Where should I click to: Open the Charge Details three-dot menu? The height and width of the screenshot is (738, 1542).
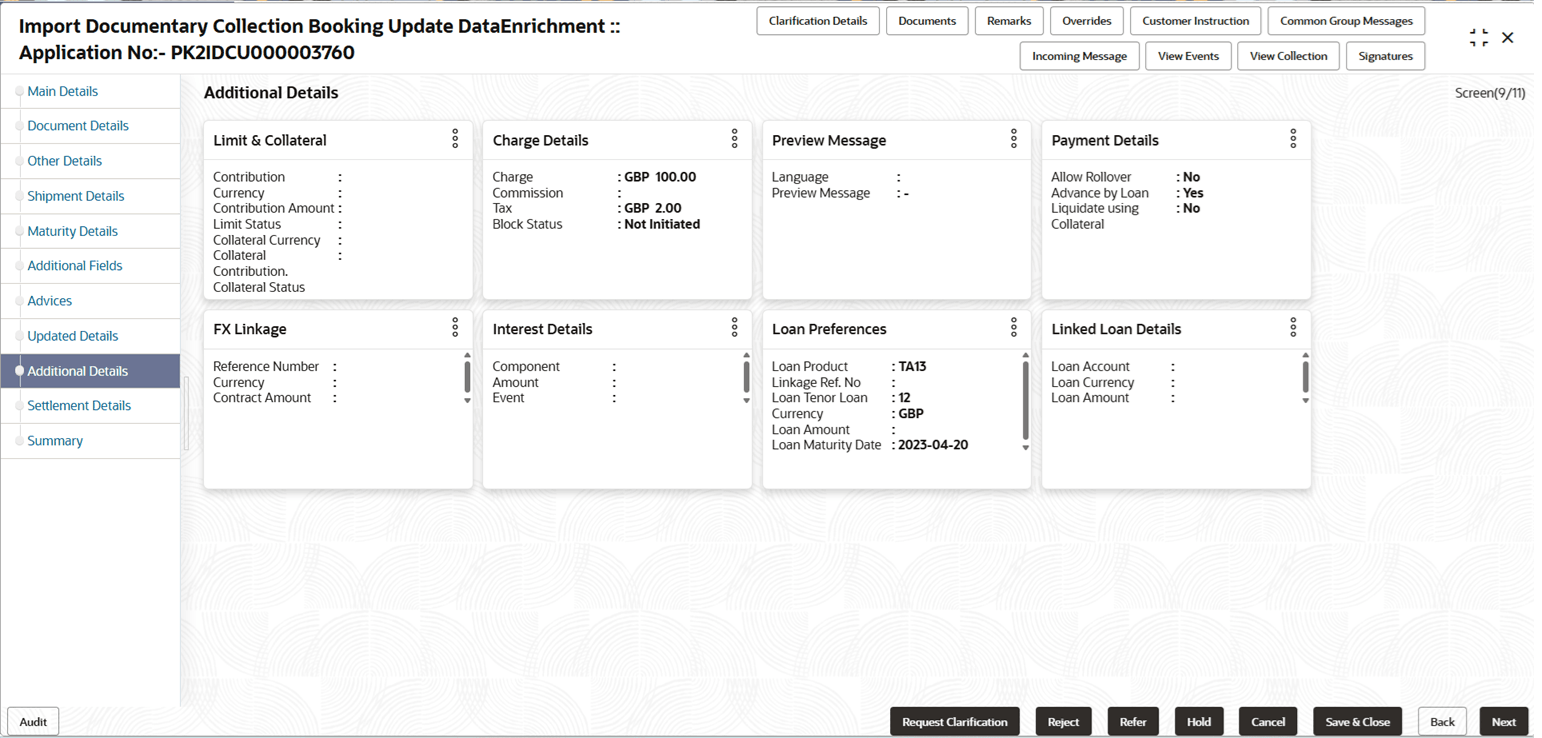pos(734,139)
